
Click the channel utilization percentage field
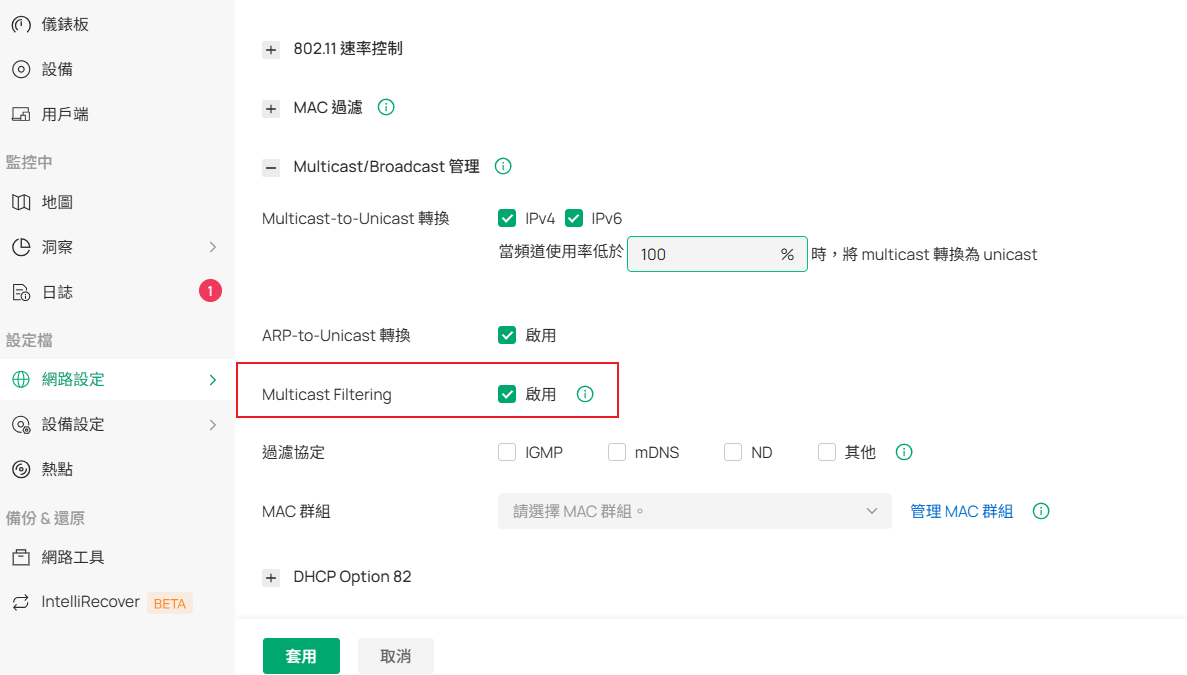coord(705,254)
